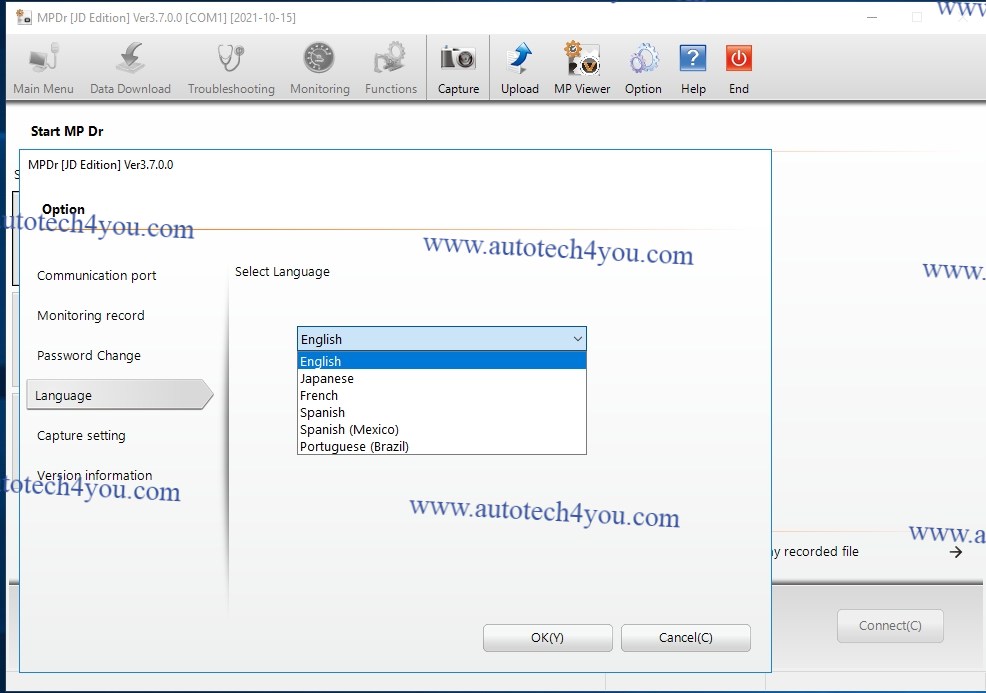Select Portuguese (Brazil) language option

pos(354,447)
